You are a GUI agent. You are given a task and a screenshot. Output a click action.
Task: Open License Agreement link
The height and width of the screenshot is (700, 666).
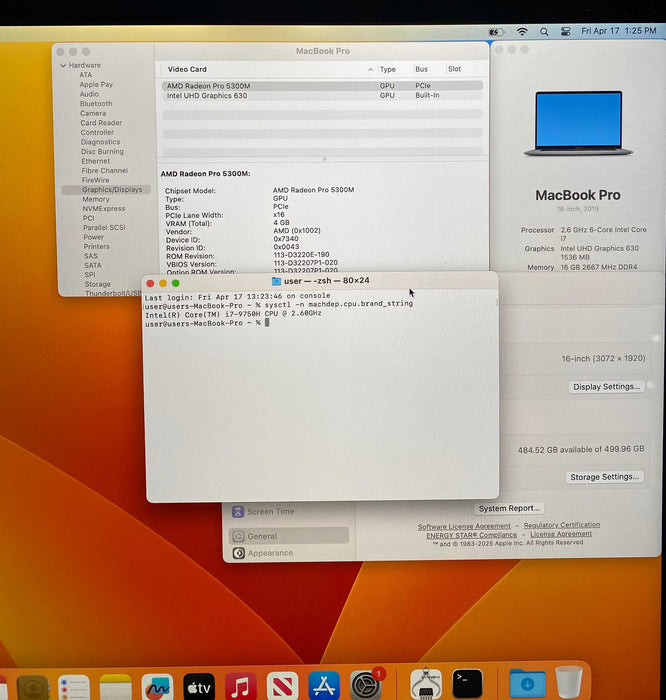tap(561, 534)
